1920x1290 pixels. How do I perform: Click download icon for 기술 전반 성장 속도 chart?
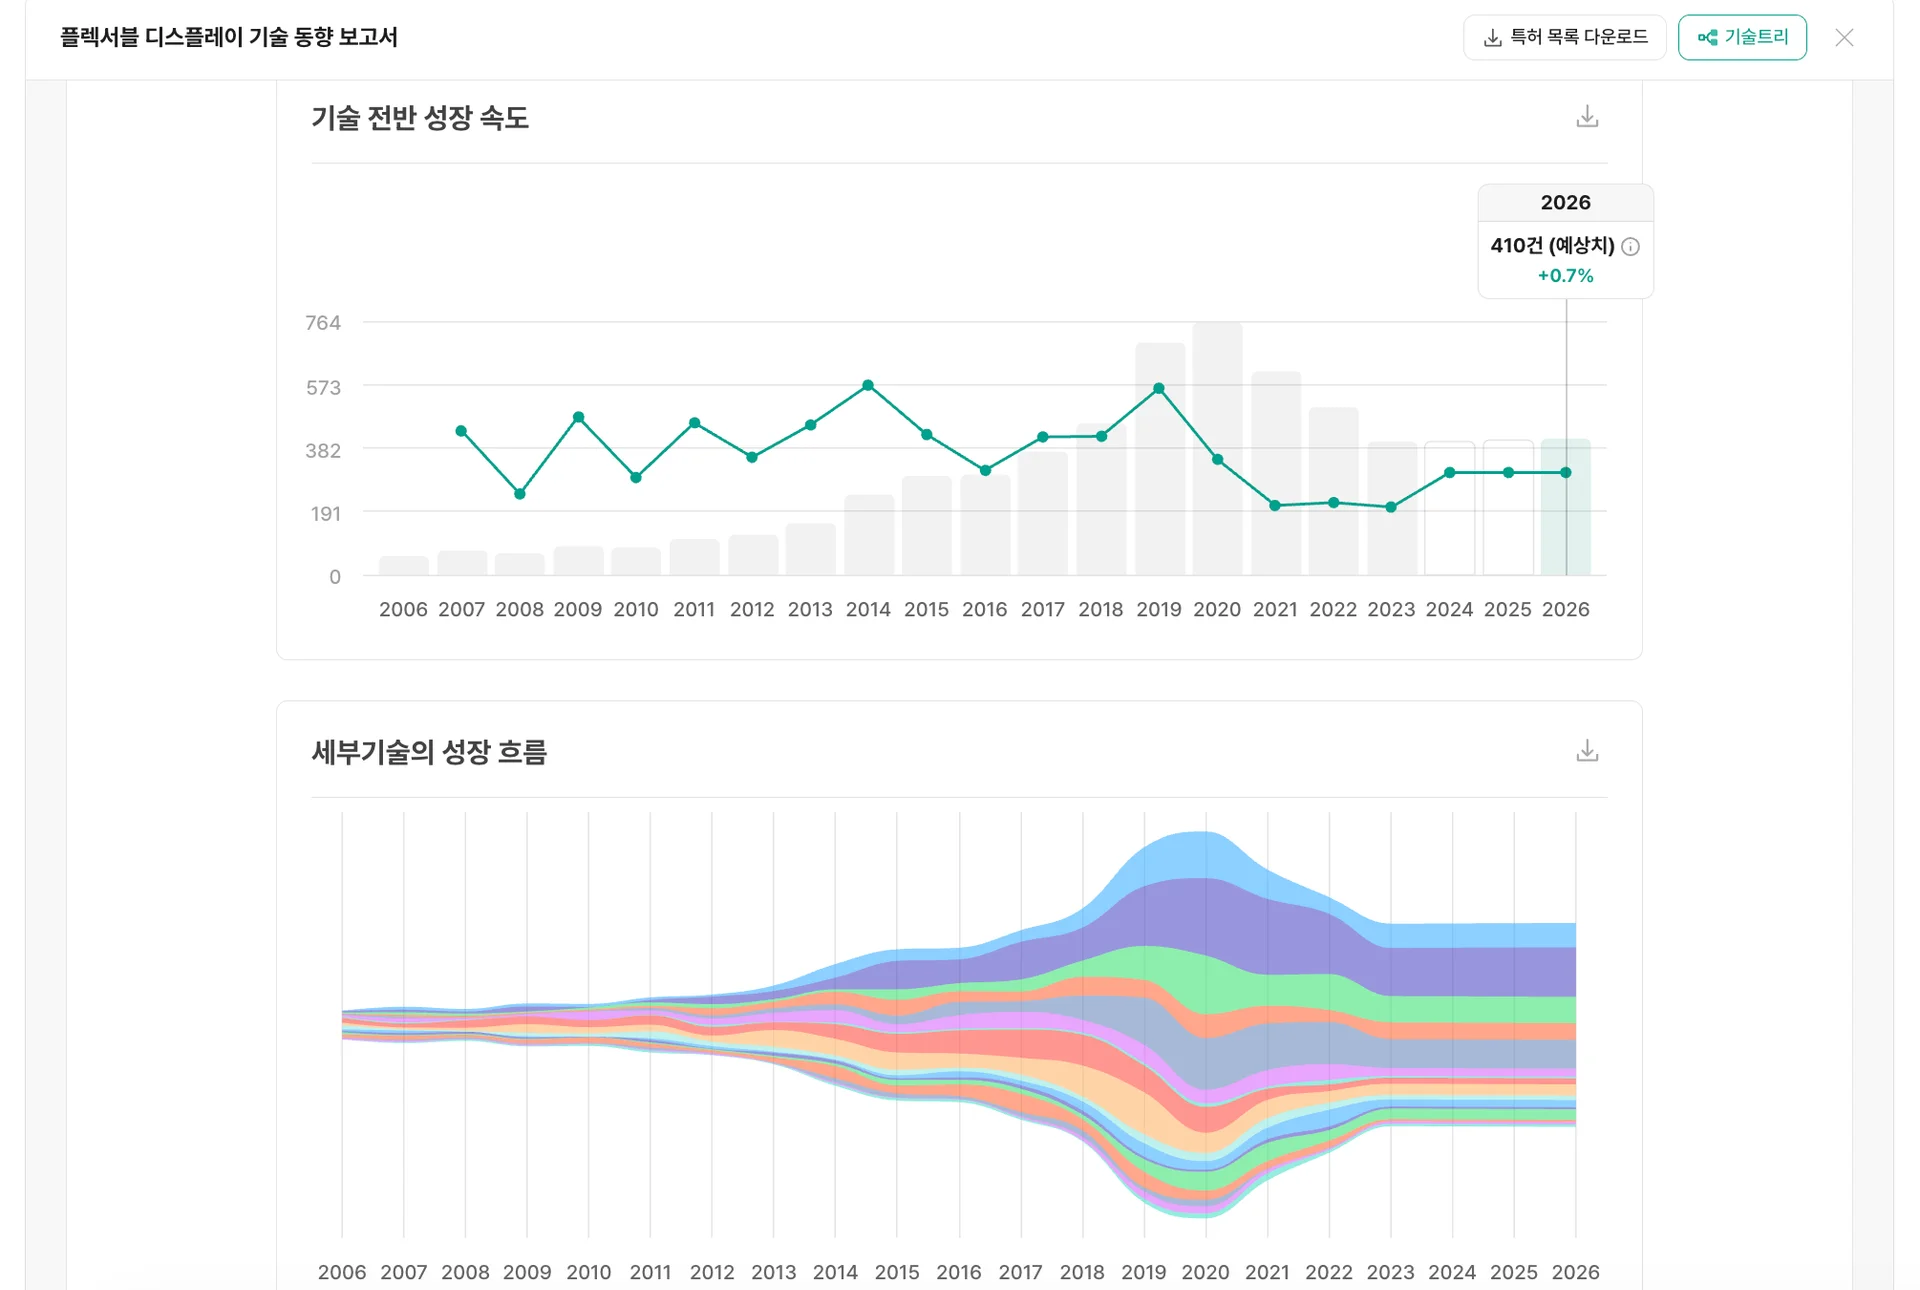tap(1587, 117)
